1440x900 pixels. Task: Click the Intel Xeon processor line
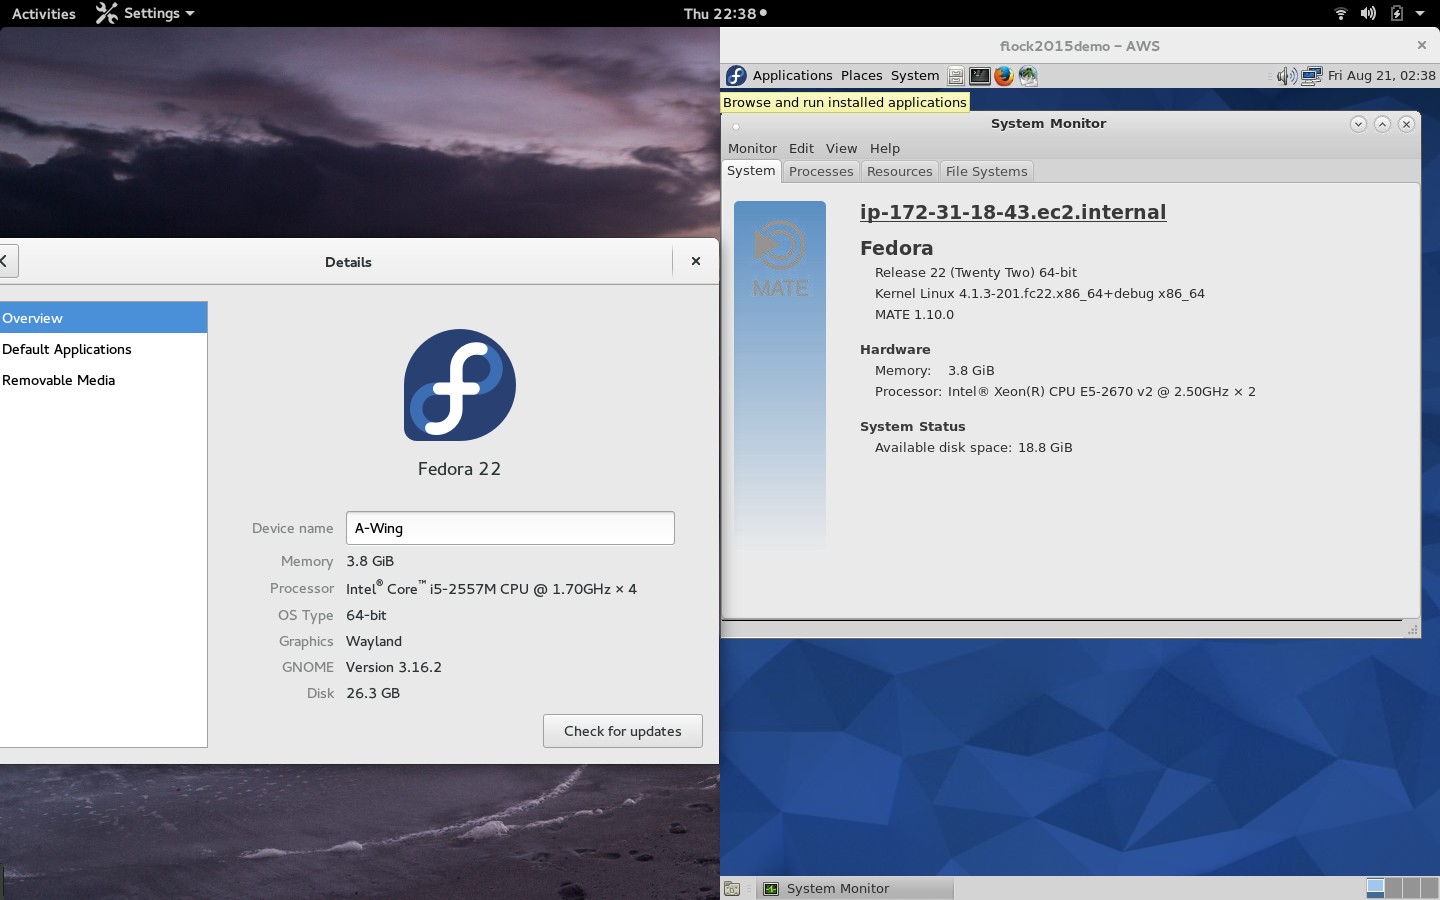1065,392
